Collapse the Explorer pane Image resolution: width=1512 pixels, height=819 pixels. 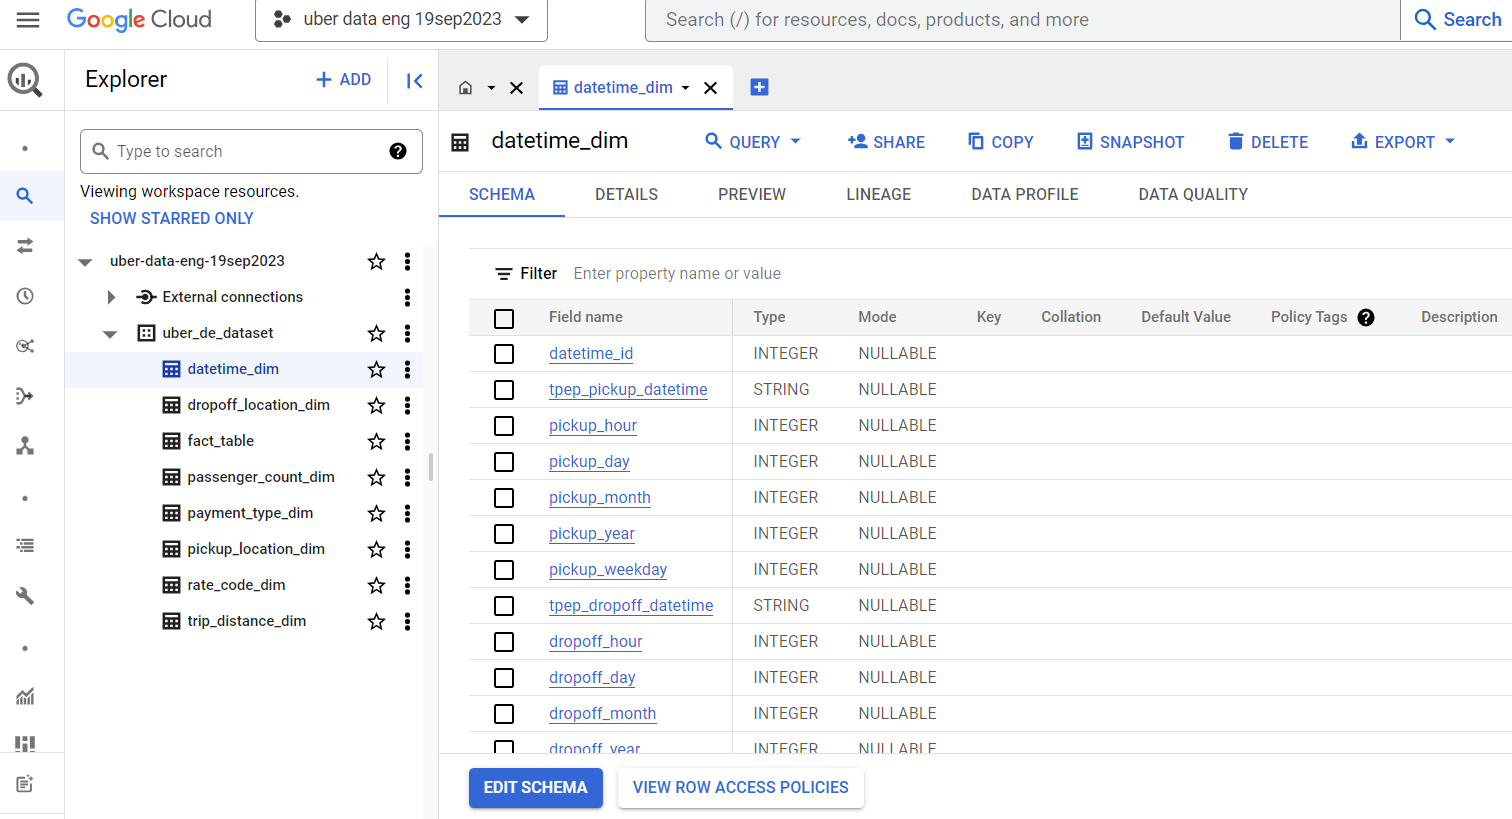pos(414,80)
